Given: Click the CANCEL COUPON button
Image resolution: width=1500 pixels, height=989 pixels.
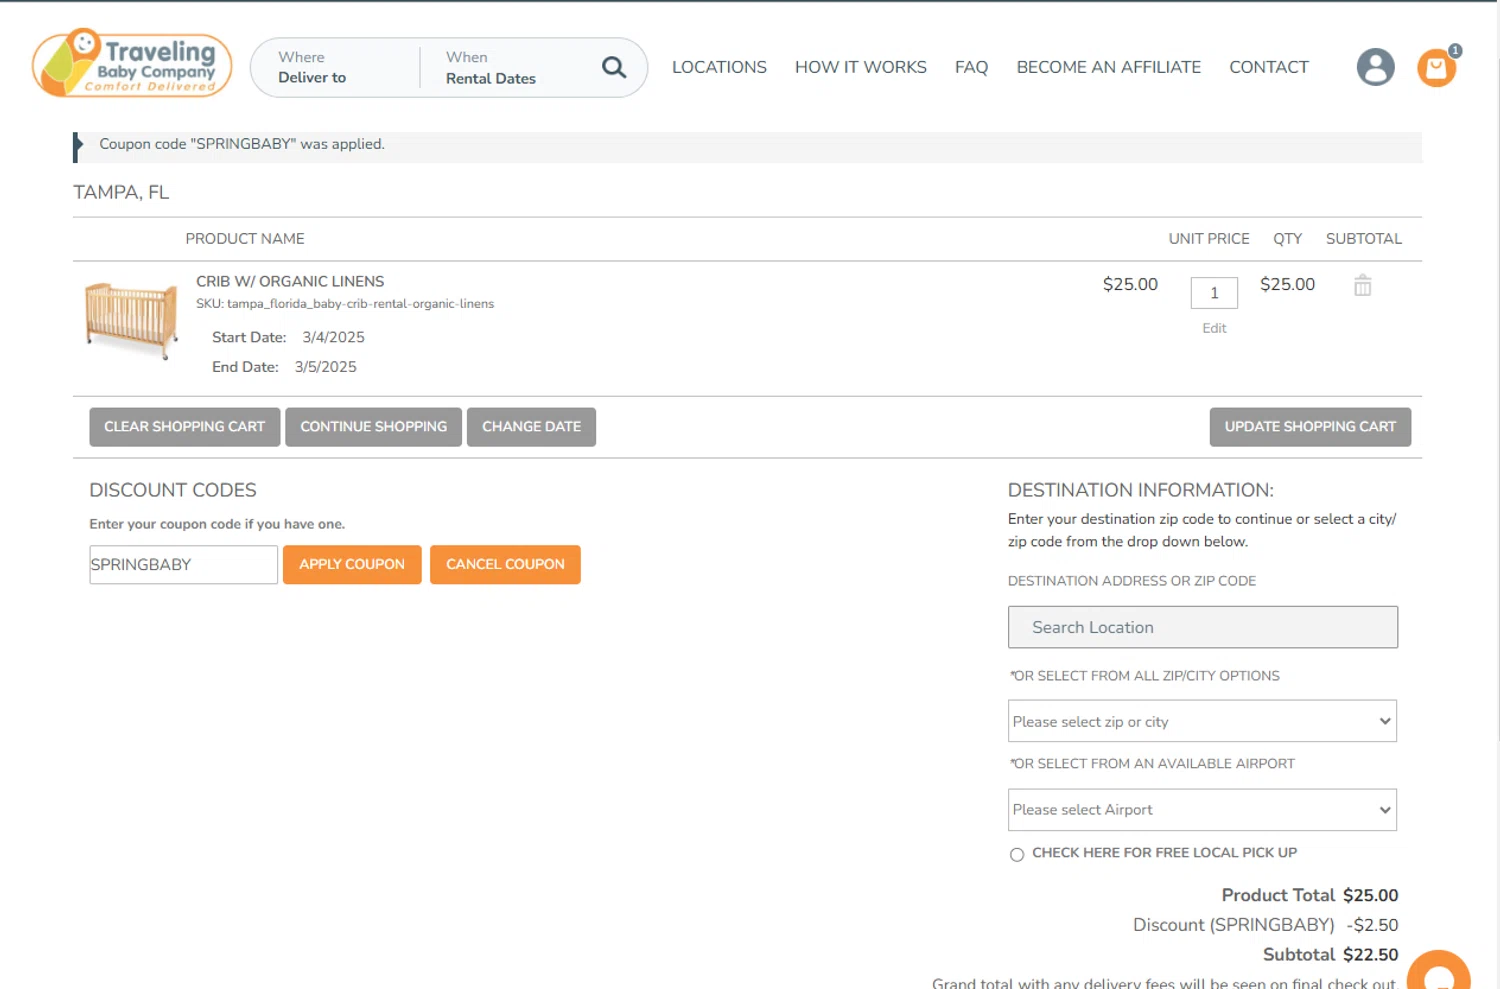Looking at the screenshot, I should [505, 565].
